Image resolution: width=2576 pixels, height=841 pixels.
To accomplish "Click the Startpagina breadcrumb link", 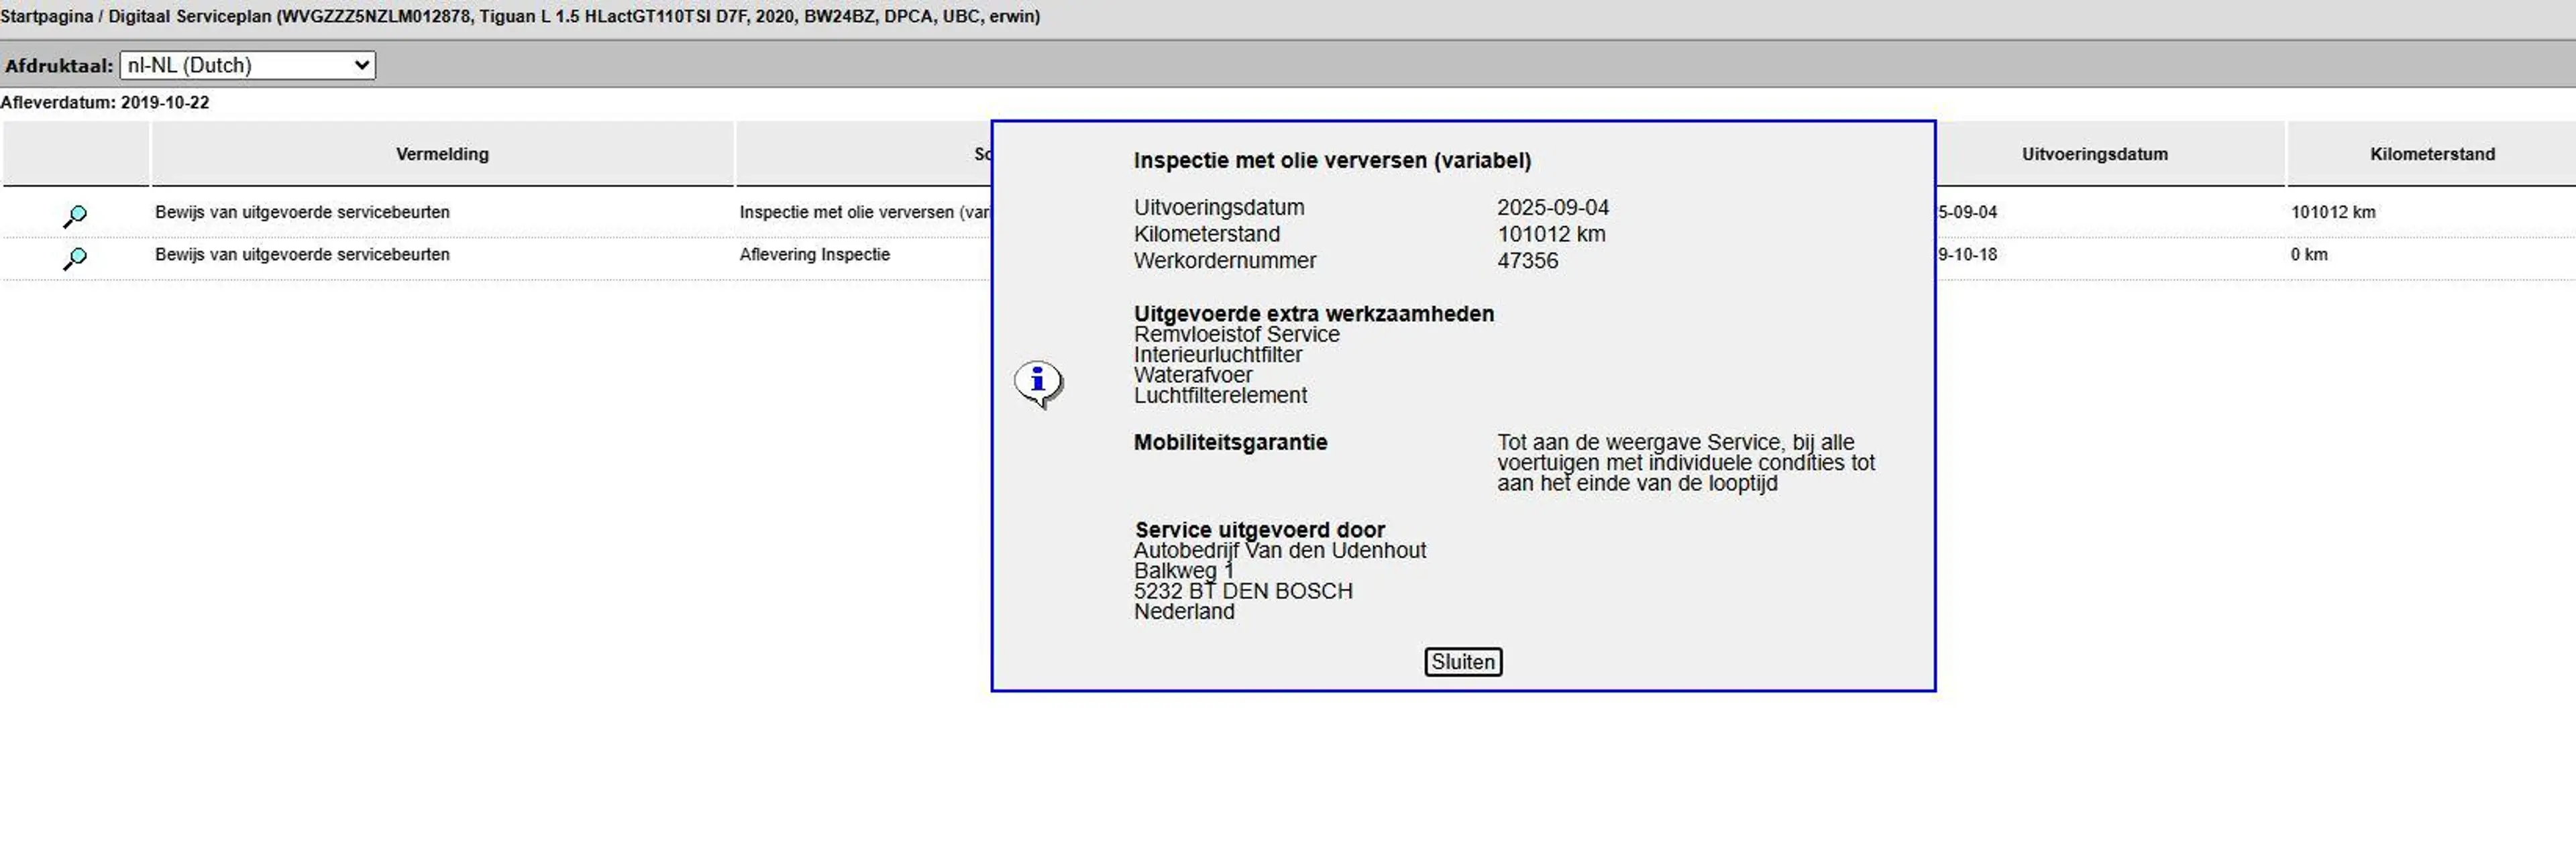I will click(47, 16).
